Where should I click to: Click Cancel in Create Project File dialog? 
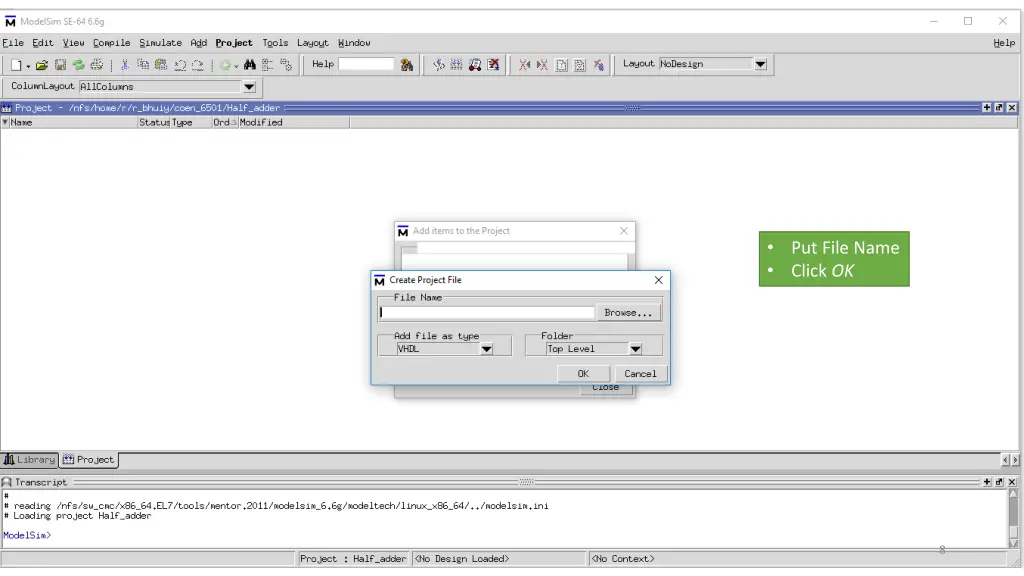[640, 374]
